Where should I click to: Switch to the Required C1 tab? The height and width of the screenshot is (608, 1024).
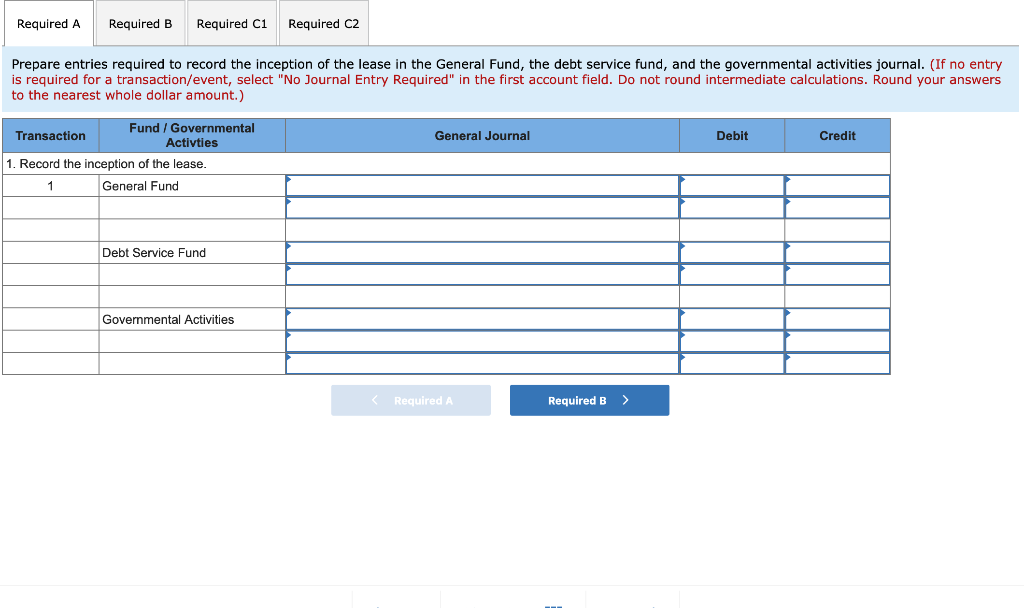(232, 23)
